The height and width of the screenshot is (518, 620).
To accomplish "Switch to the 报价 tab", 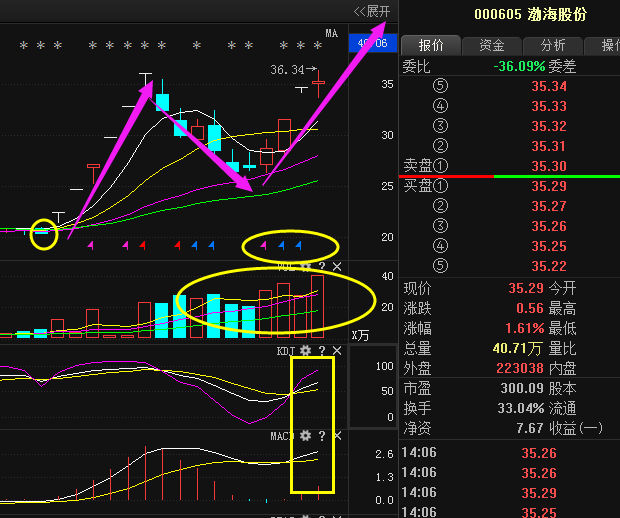I will pos(431,45).
